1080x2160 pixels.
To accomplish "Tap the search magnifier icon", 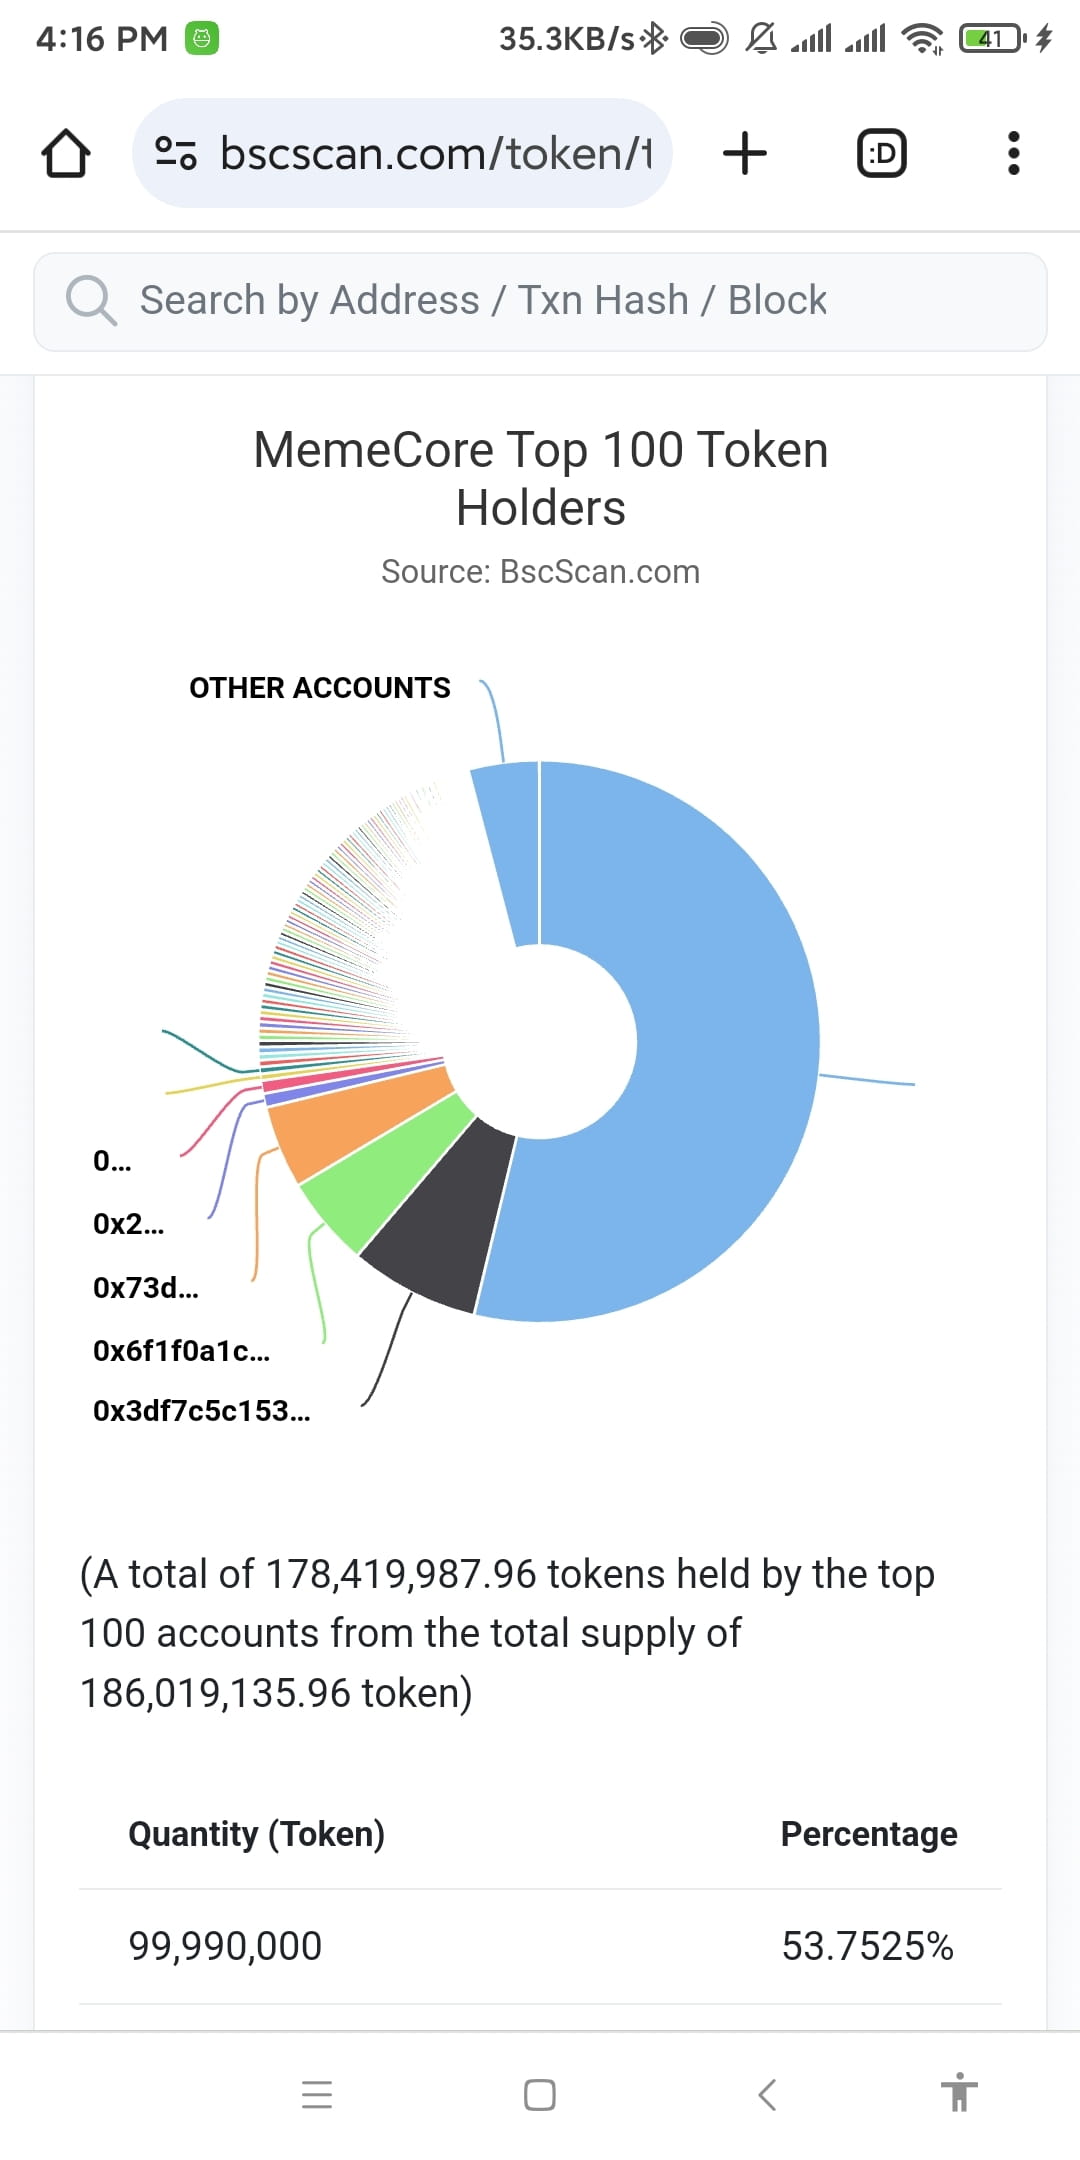I will pyautogui.click(x=91, y=300).
